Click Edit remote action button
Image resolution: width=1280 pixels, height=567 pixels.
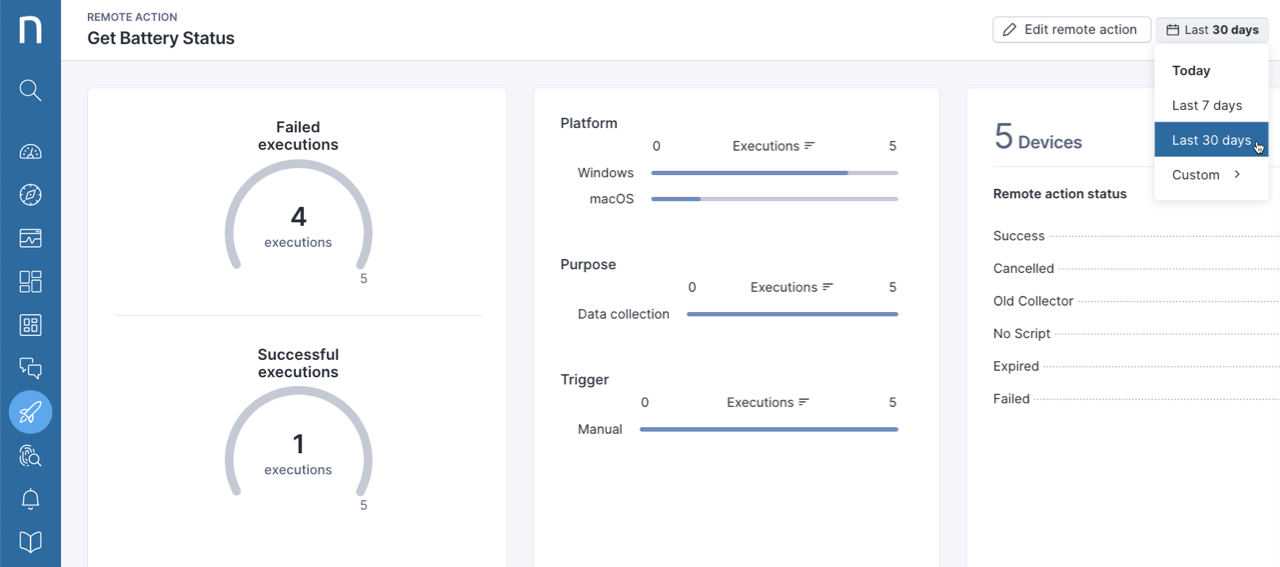1071,30
